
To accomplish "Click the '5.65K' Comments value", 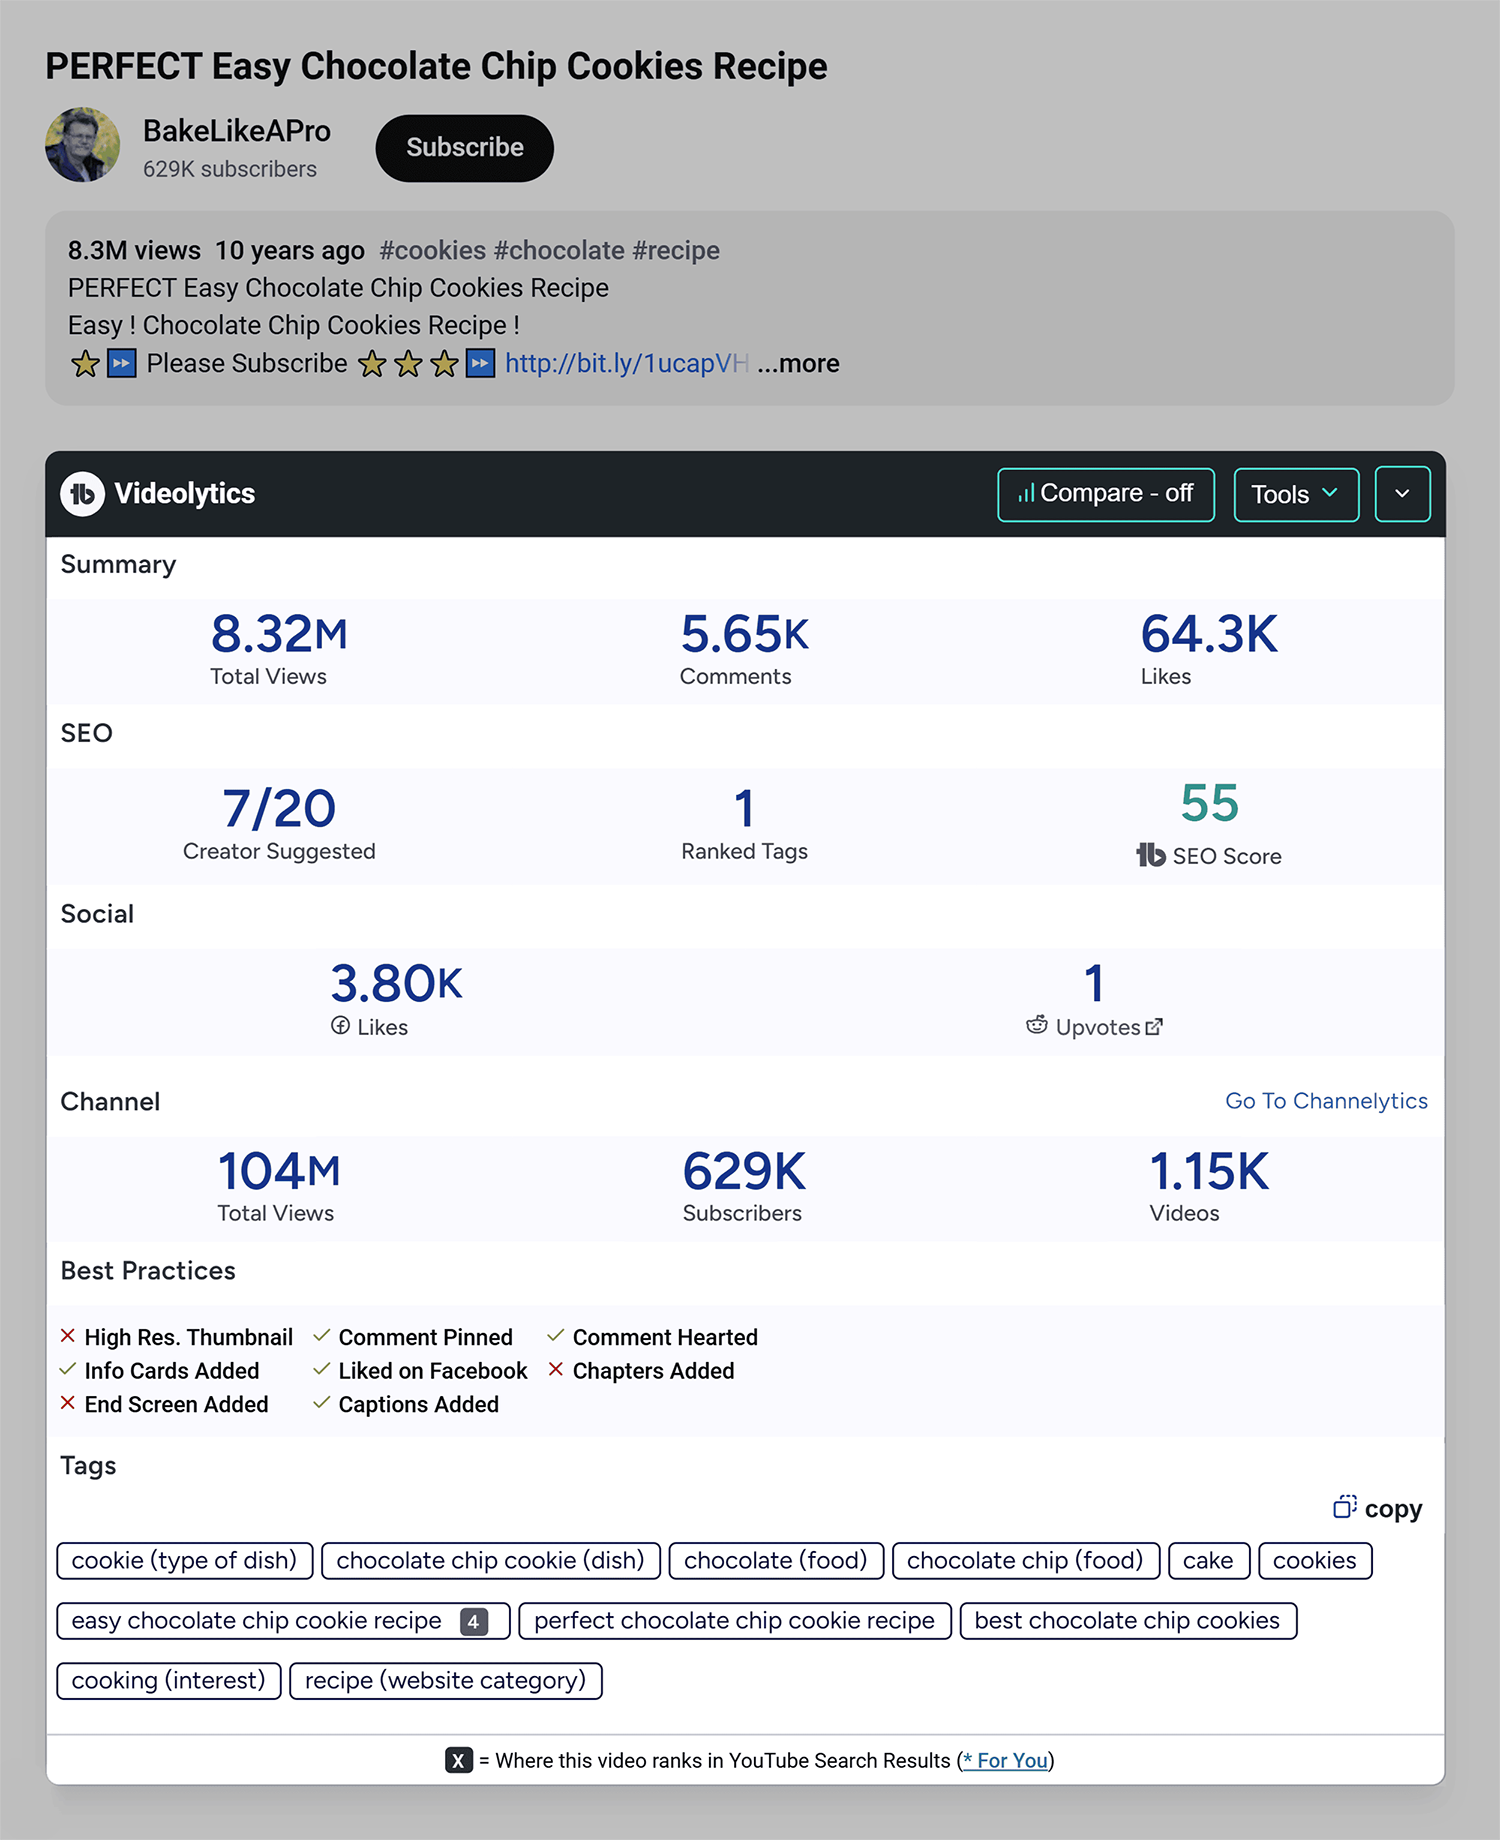I will coord(745,634).
